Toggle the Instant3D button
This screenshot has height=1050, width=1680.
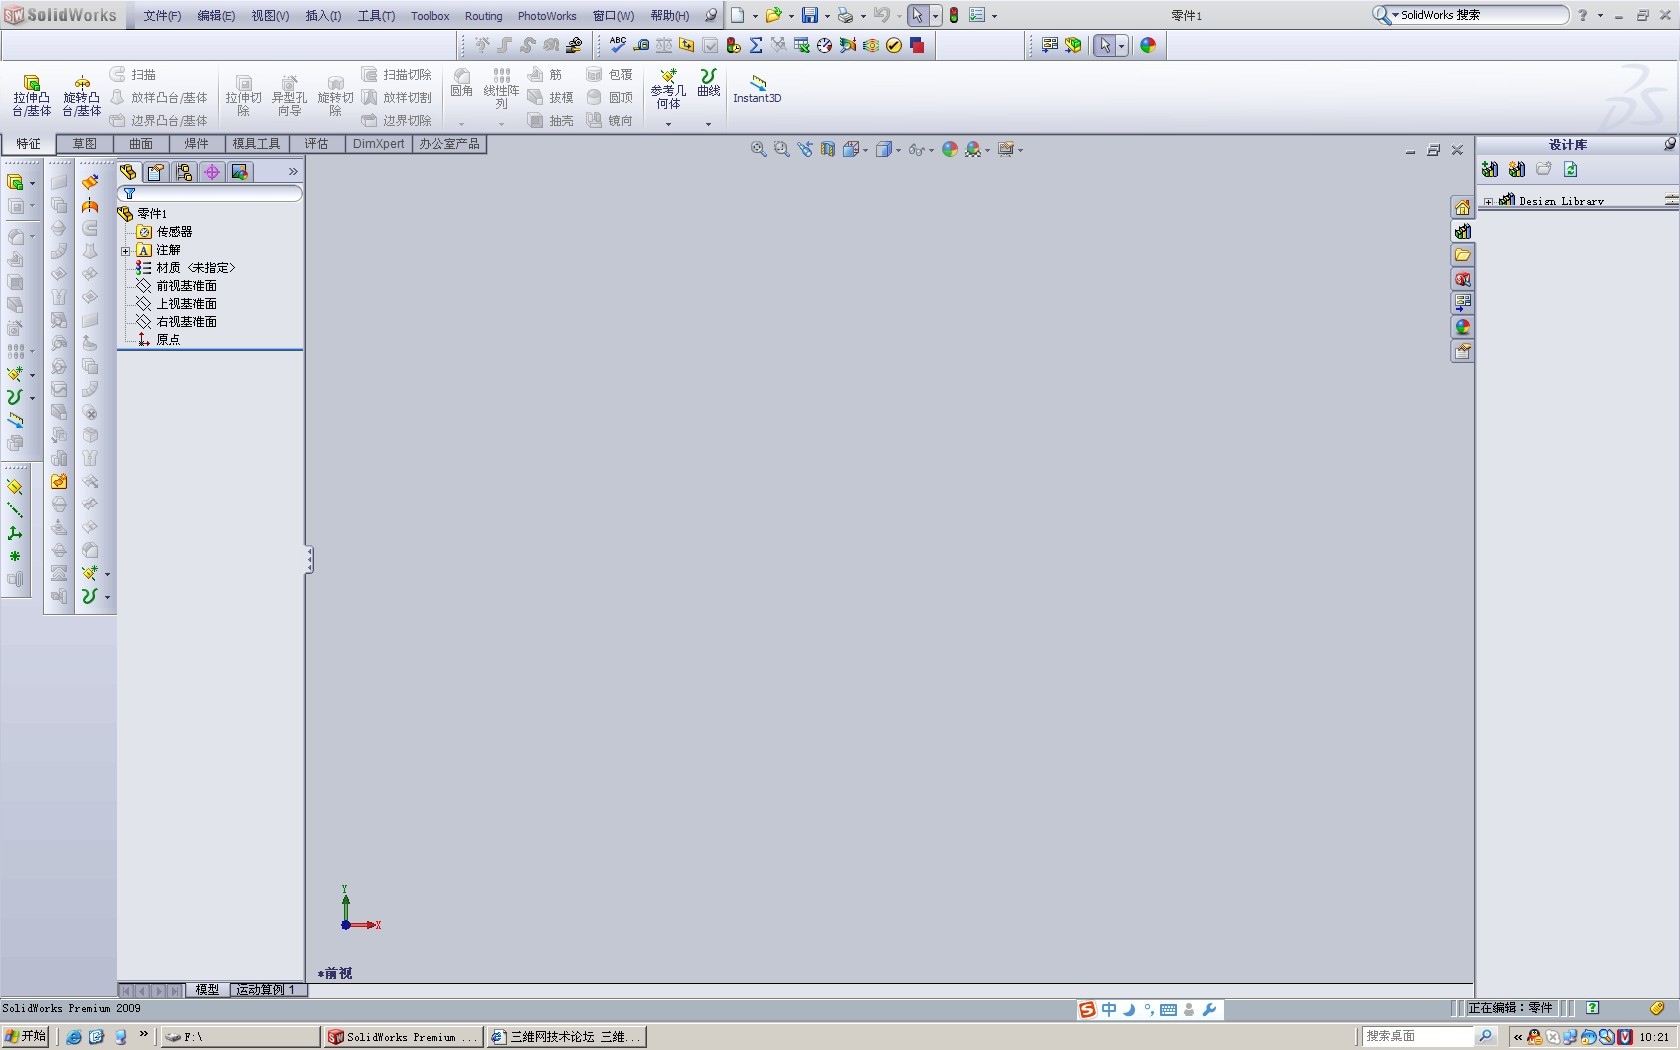click(757, 89)
